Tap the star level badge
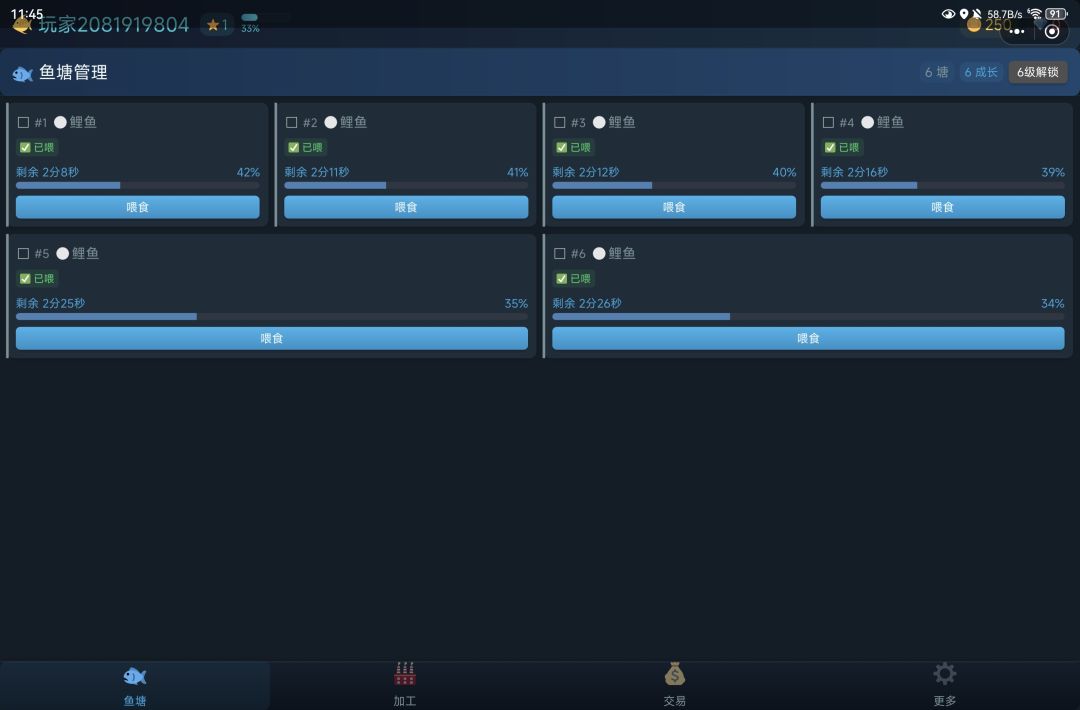 pos(218,25)
